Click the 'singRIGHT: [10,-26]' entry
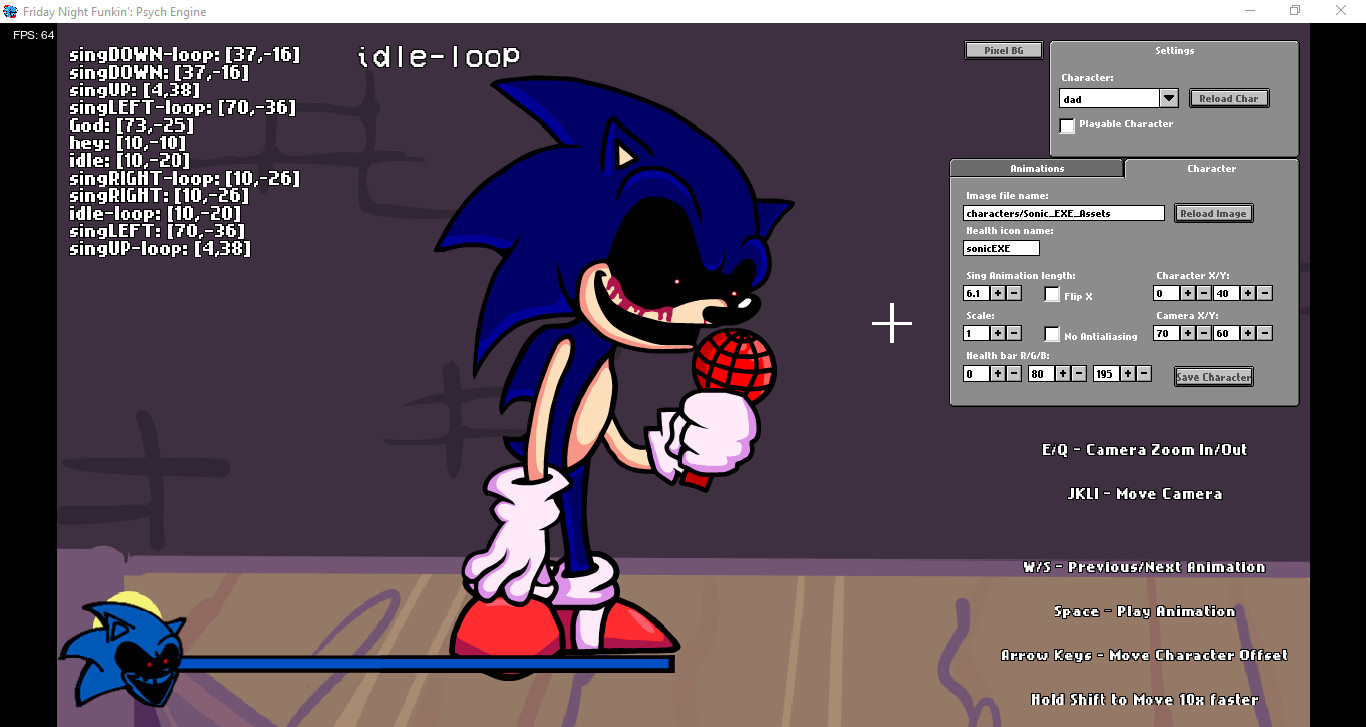This screenshot has height=727, width=1366. [x=160, y=196]
